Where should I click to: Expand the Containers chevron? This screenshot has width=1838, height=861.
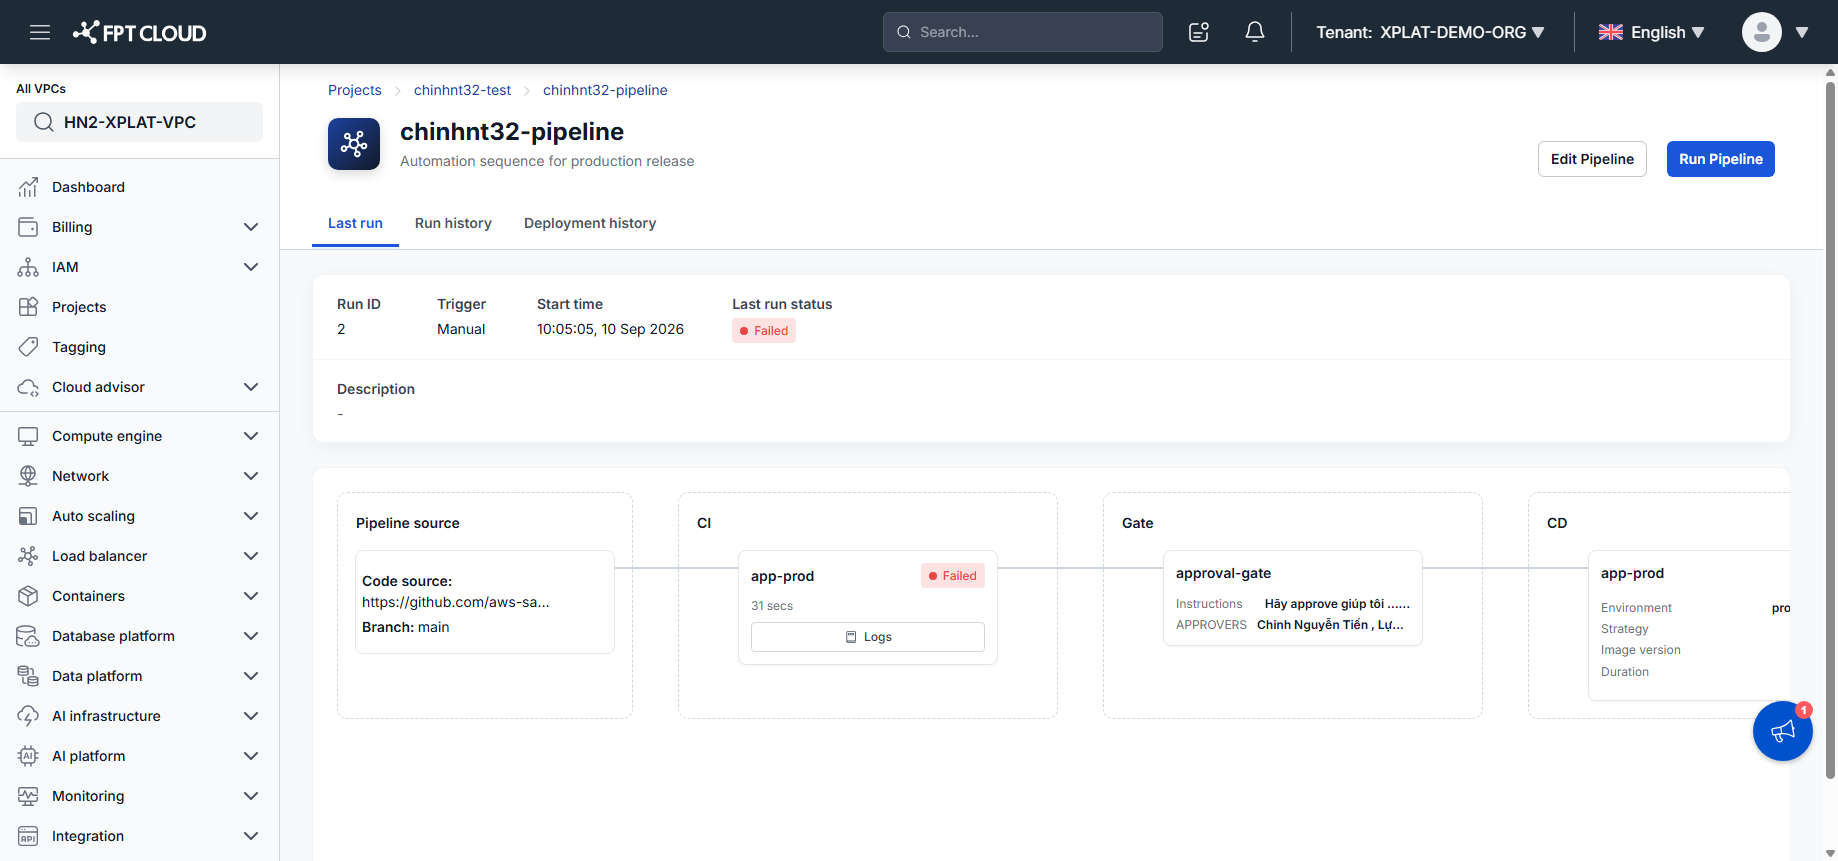click(251, 596)
